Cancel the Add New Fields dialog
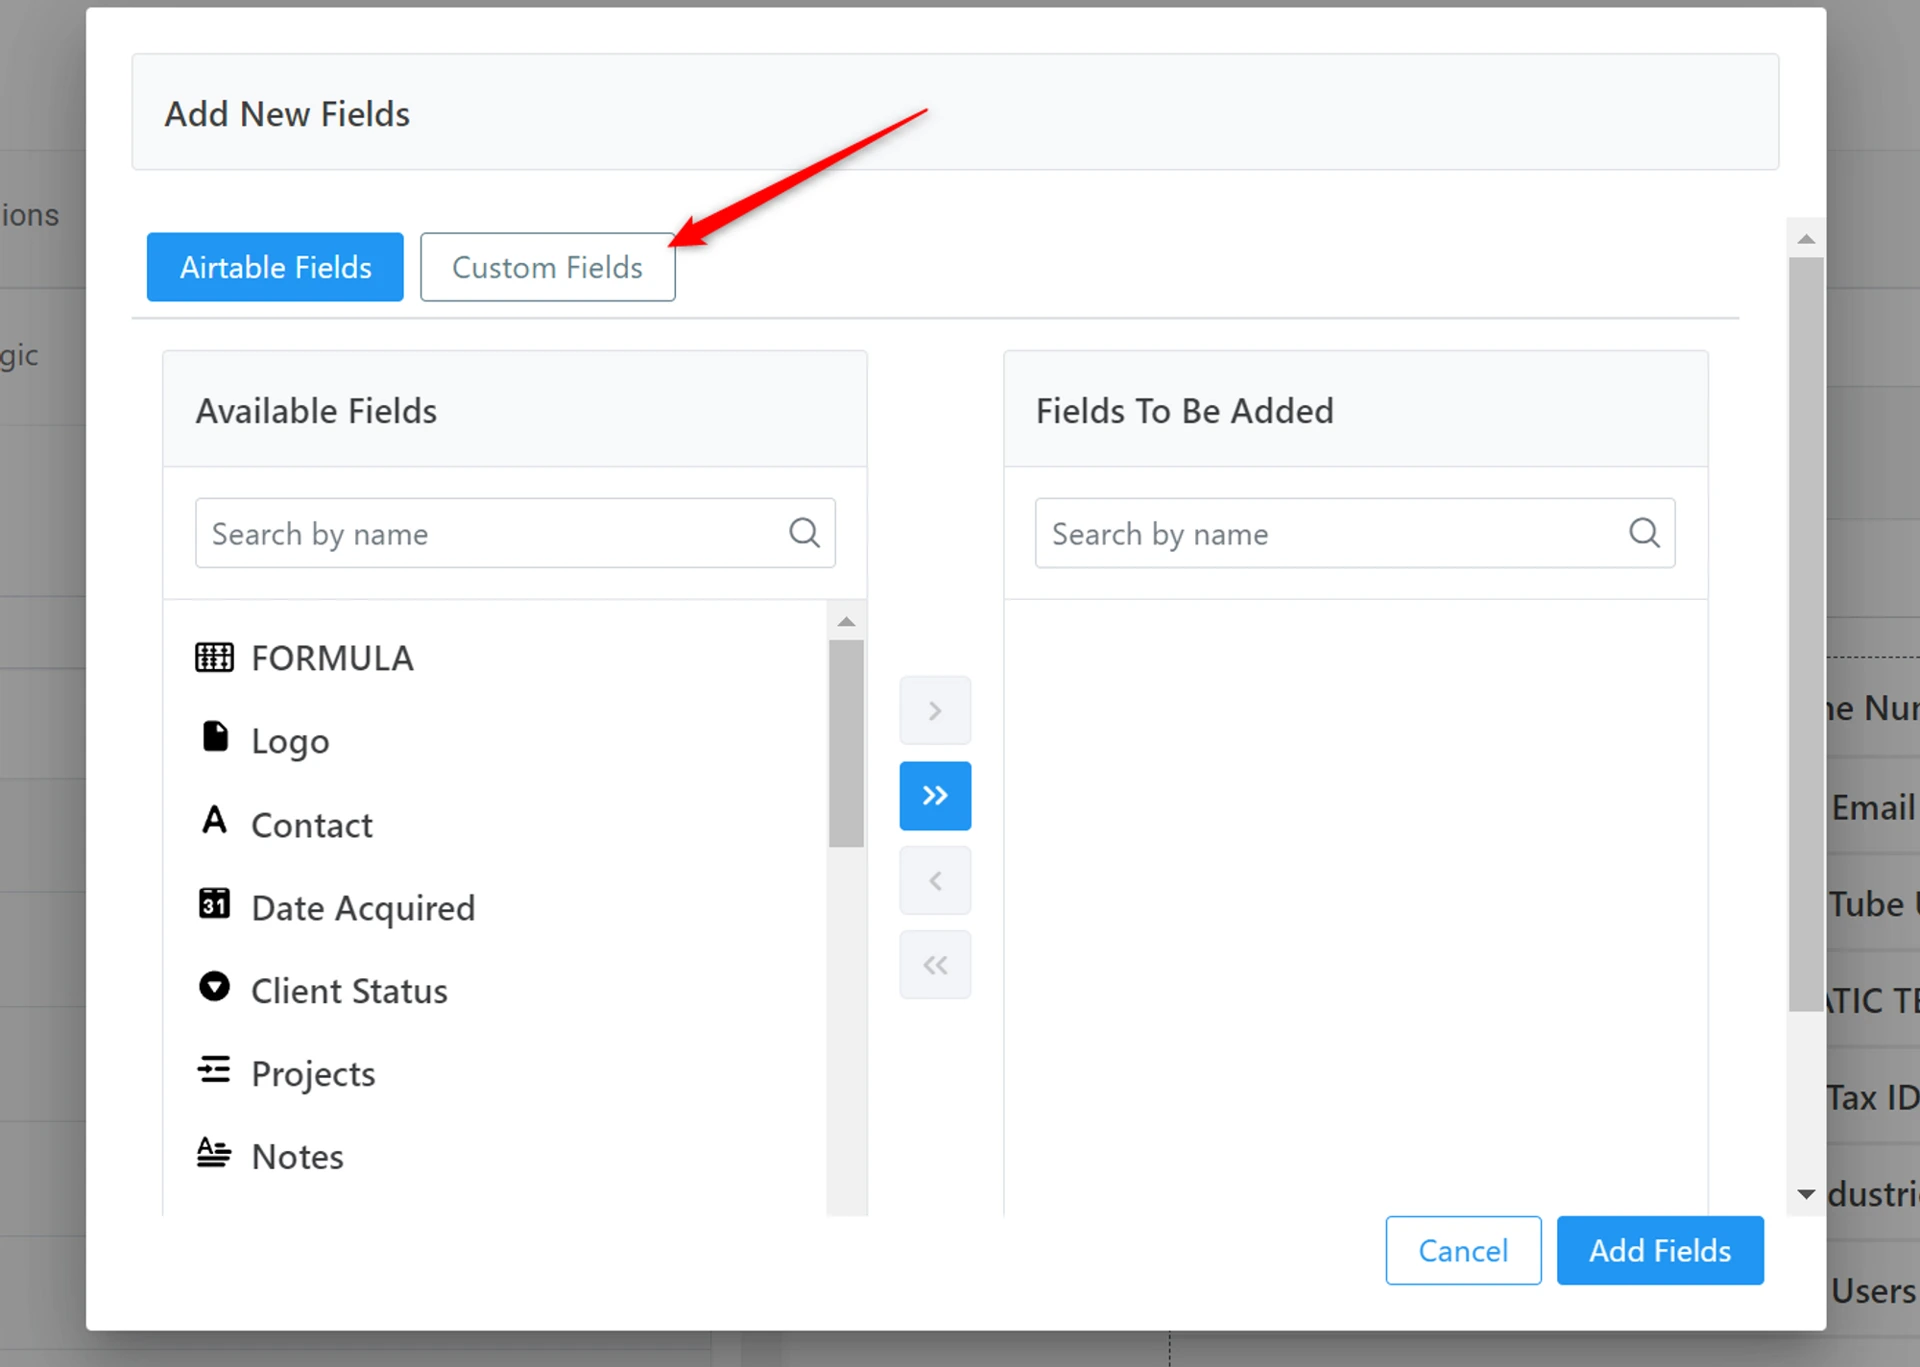 (x=1463, y=1250)
